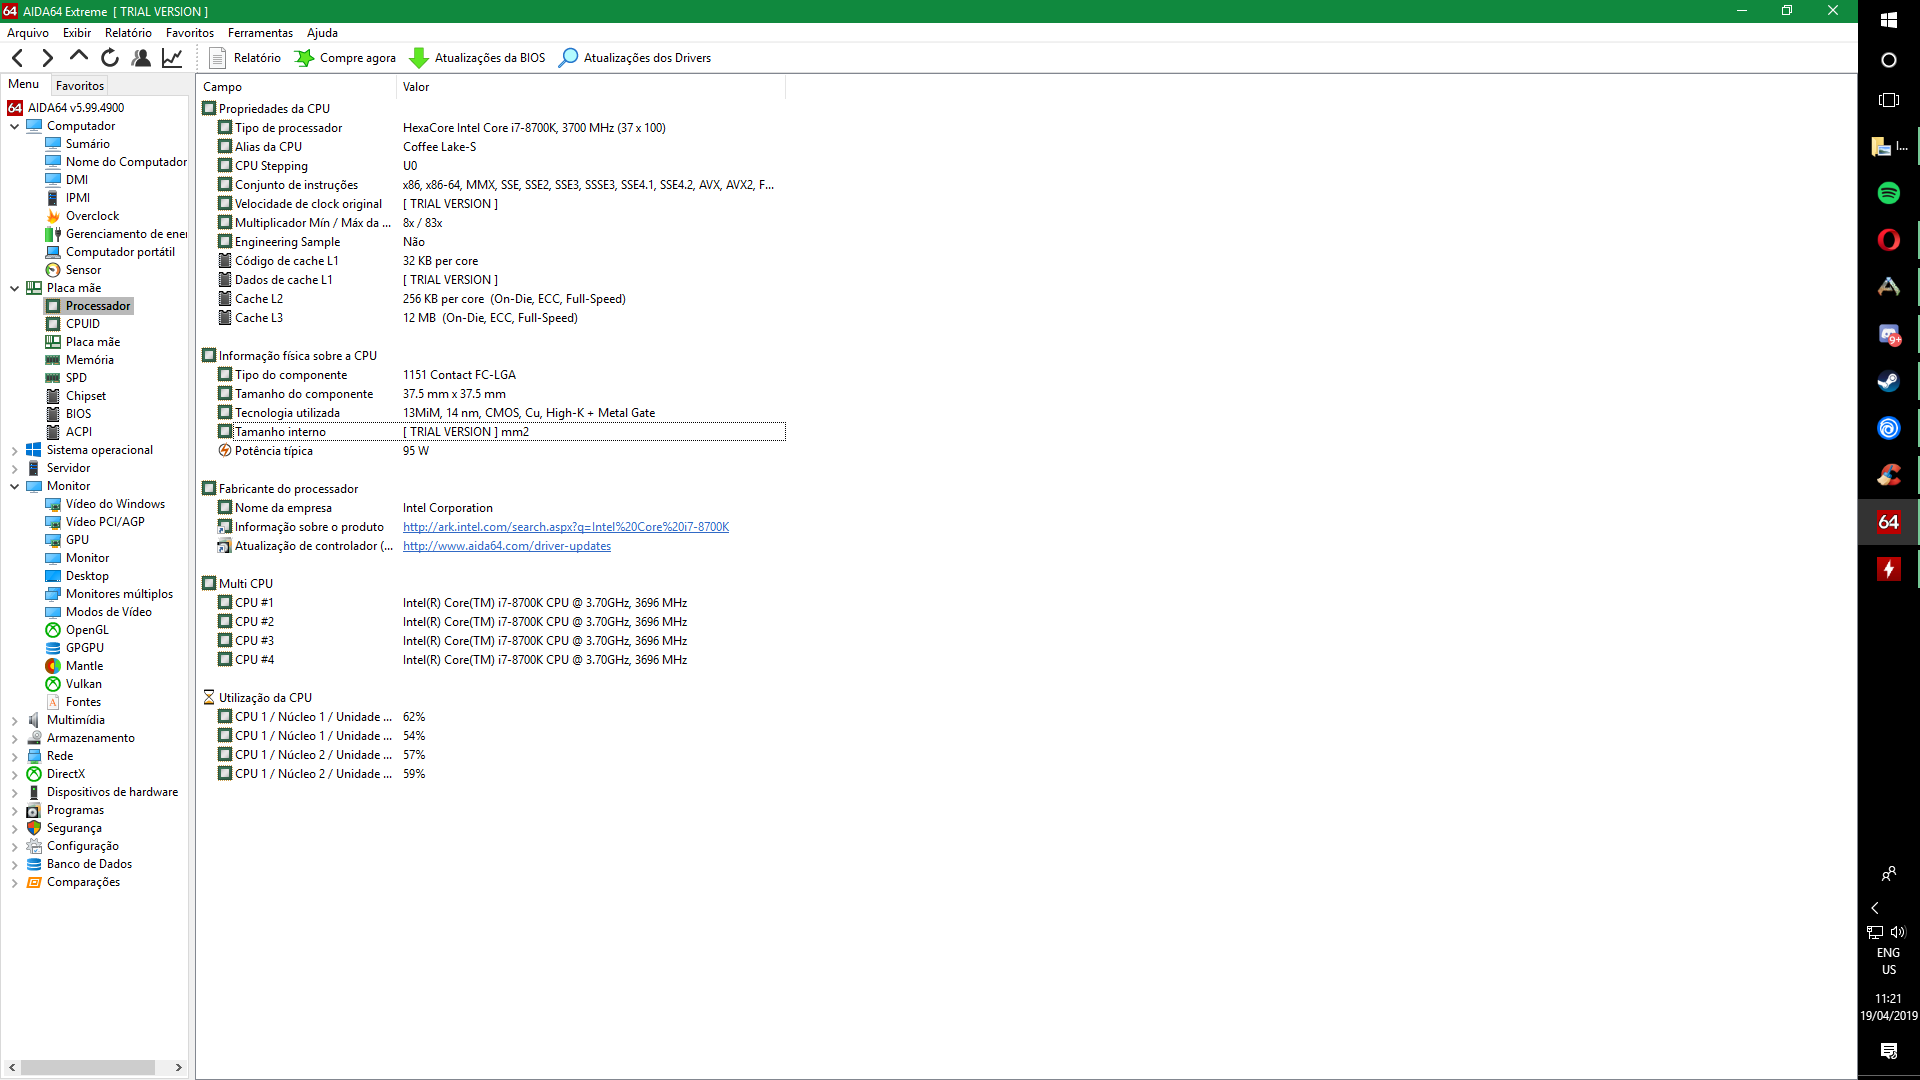Viewport: 1920px width, 1080px height.
Task: Select the GPU icon item
Action: 53,540
